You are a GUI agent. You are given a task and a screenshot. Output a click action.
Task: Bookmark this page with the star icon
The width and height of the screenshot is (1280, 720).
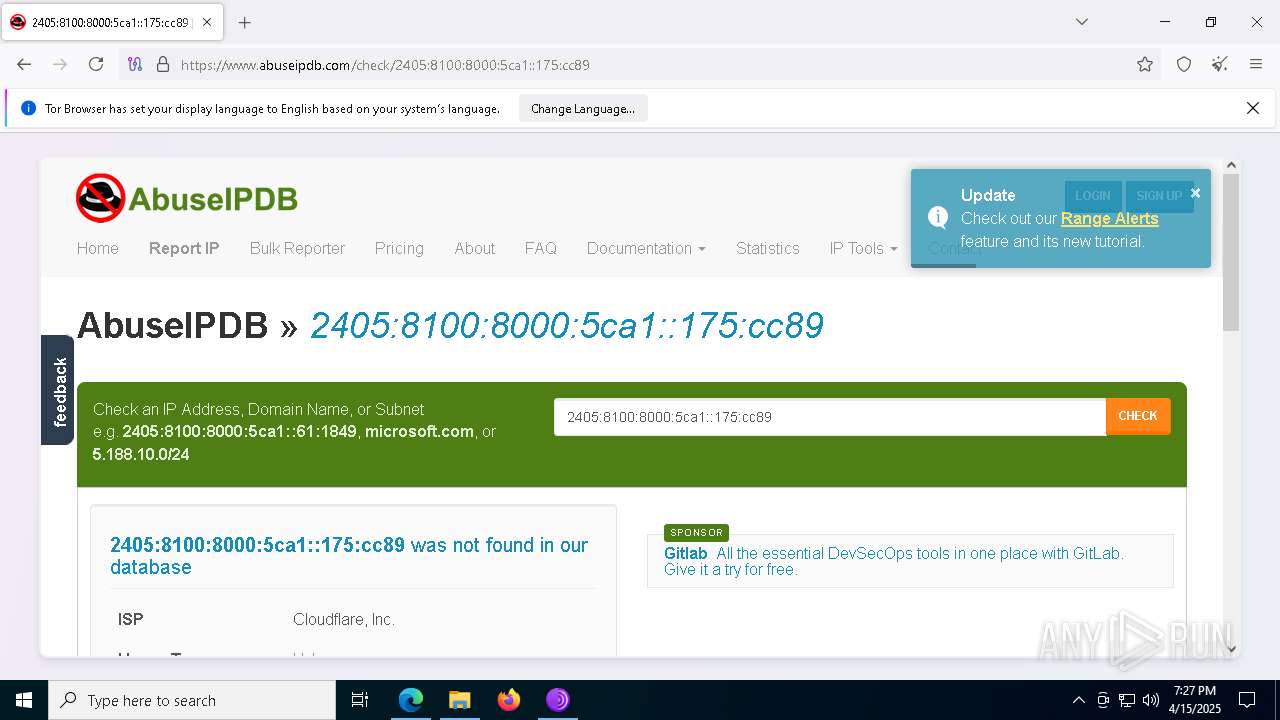1145,64
